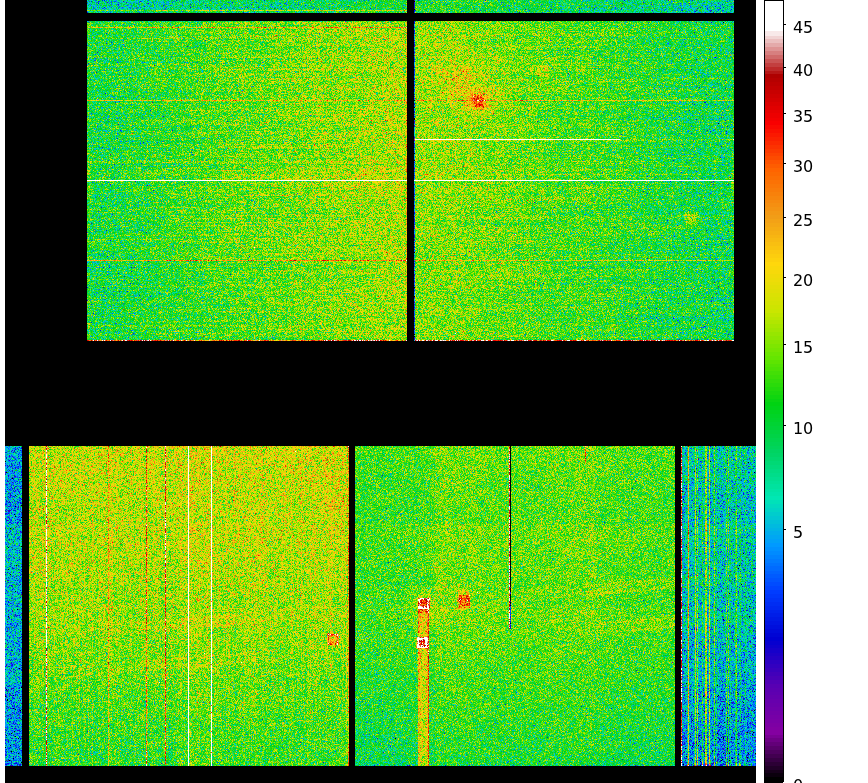The height and width of the screenshot is (783, 868).
Task: Click the blue striped panel at lower right
Action: (718, 605)
